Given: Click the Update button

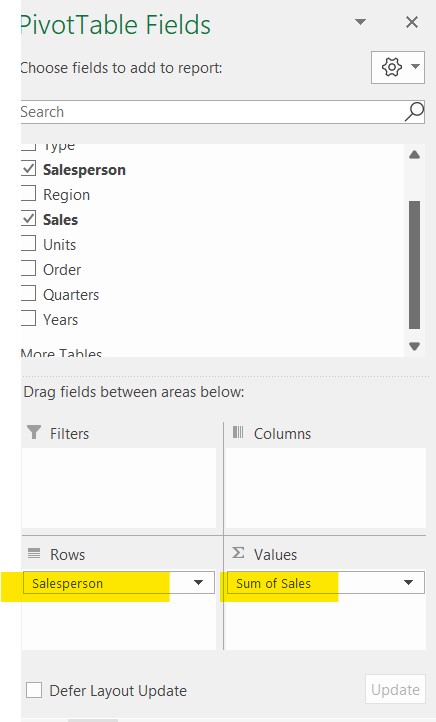Looking at the screenshot, I should pos(395,689).
